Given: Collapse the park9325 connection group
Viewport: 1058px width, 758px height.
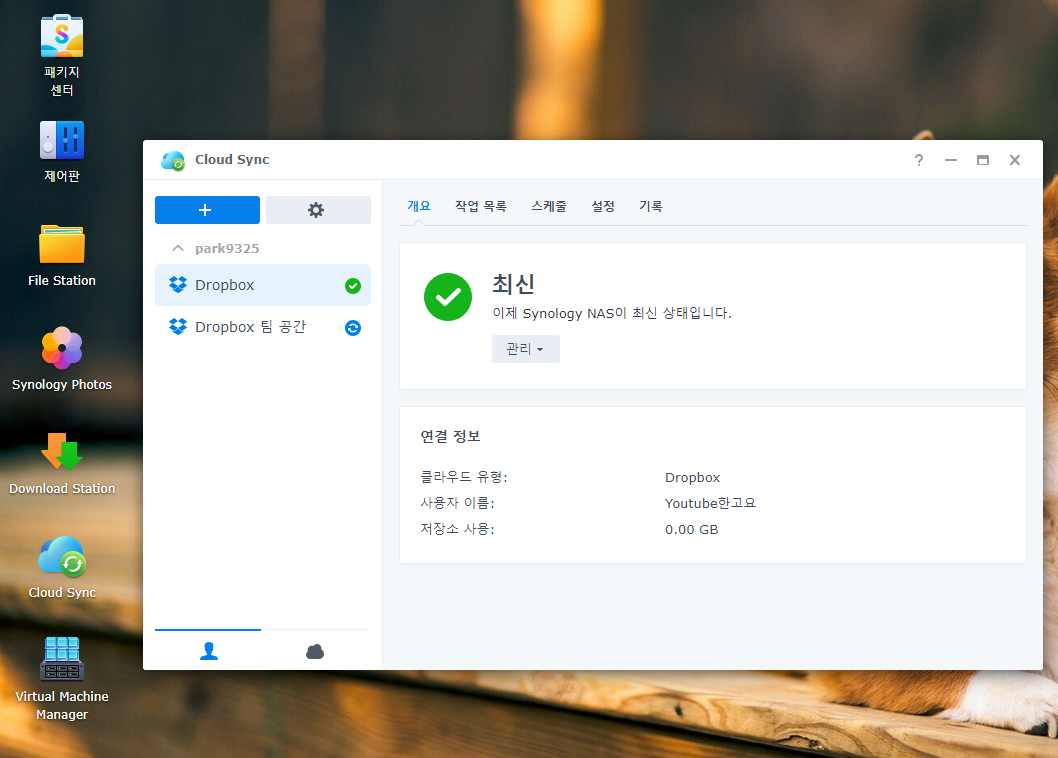Looking at the screenshot, I should pyautogui.click(x=178, y=248).
